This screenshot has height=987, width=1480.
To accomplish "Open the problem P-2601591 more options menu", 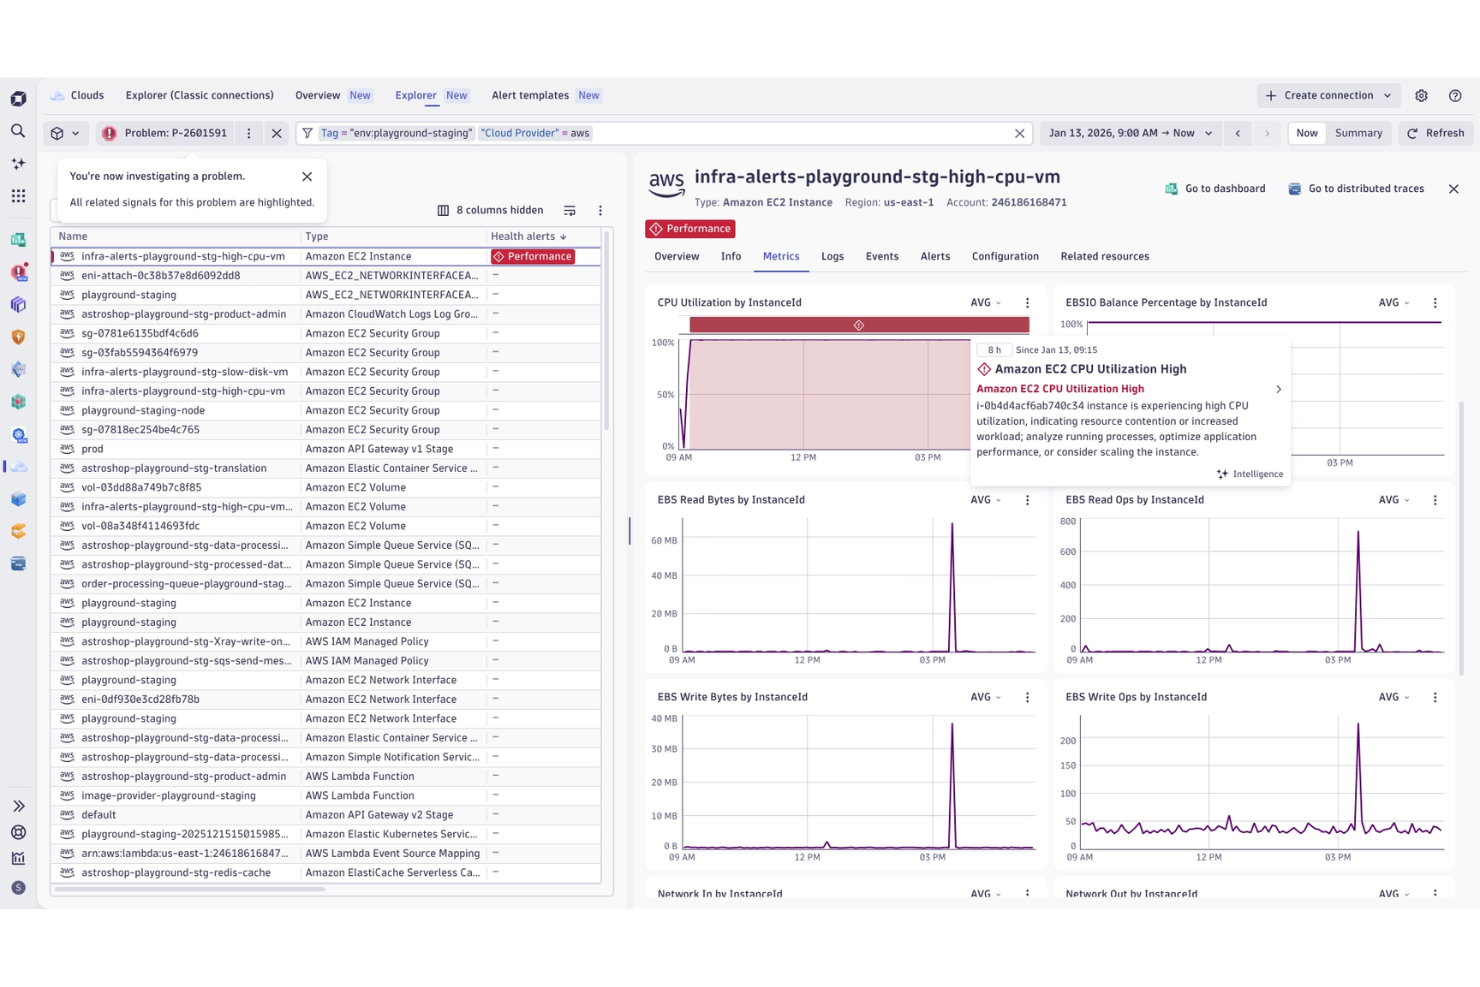I will (x=249, y=133).
